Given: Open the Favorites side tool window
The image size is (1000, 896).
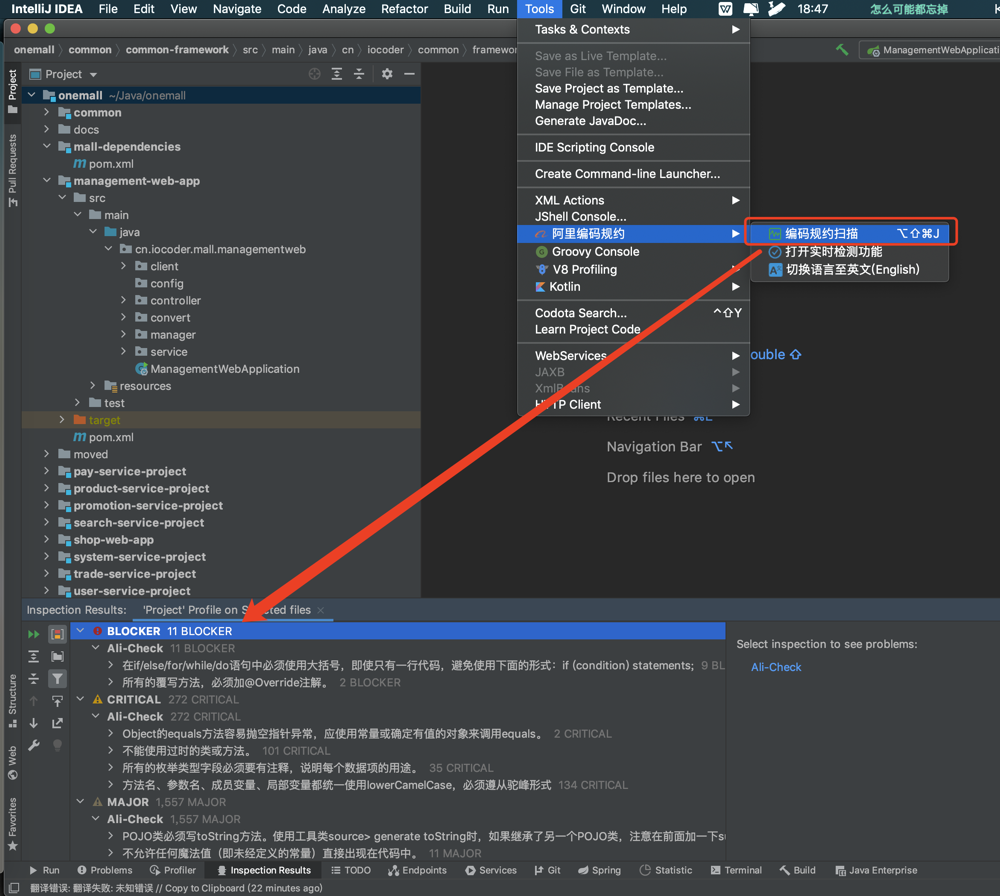Looking at the screenshot, I should tap(12, 824).
